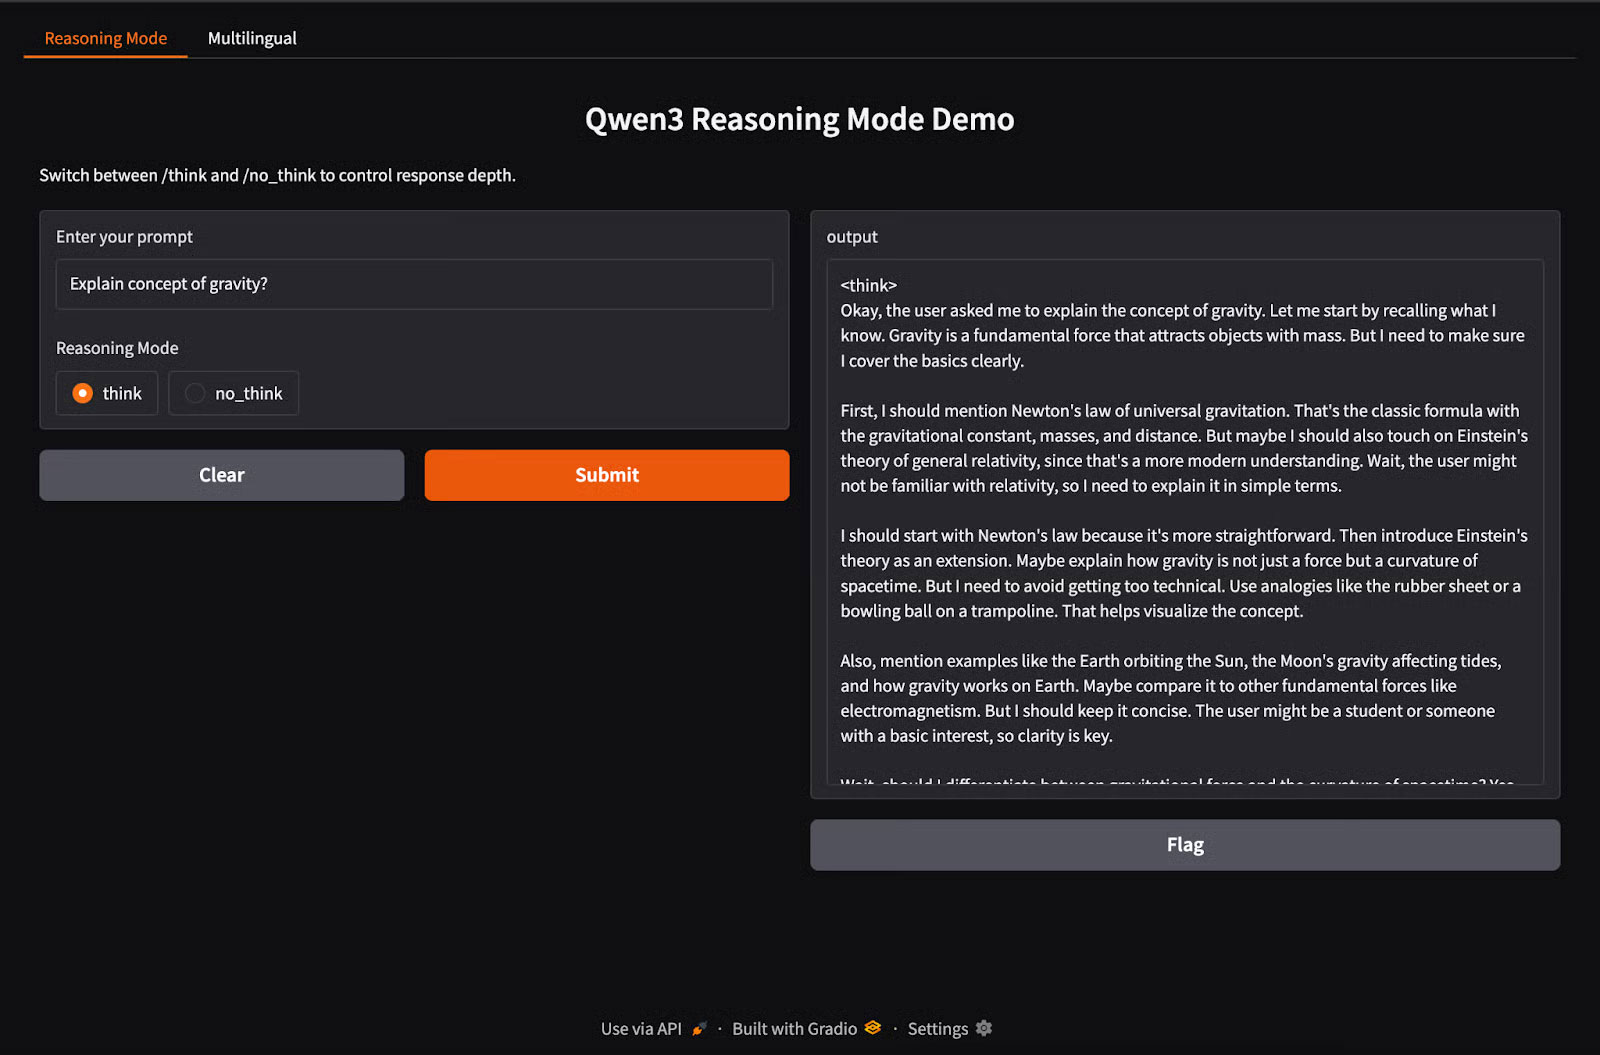
Task: Click the /think and /no_think description text
Action: pyautogui.click(x=277, y=175)
